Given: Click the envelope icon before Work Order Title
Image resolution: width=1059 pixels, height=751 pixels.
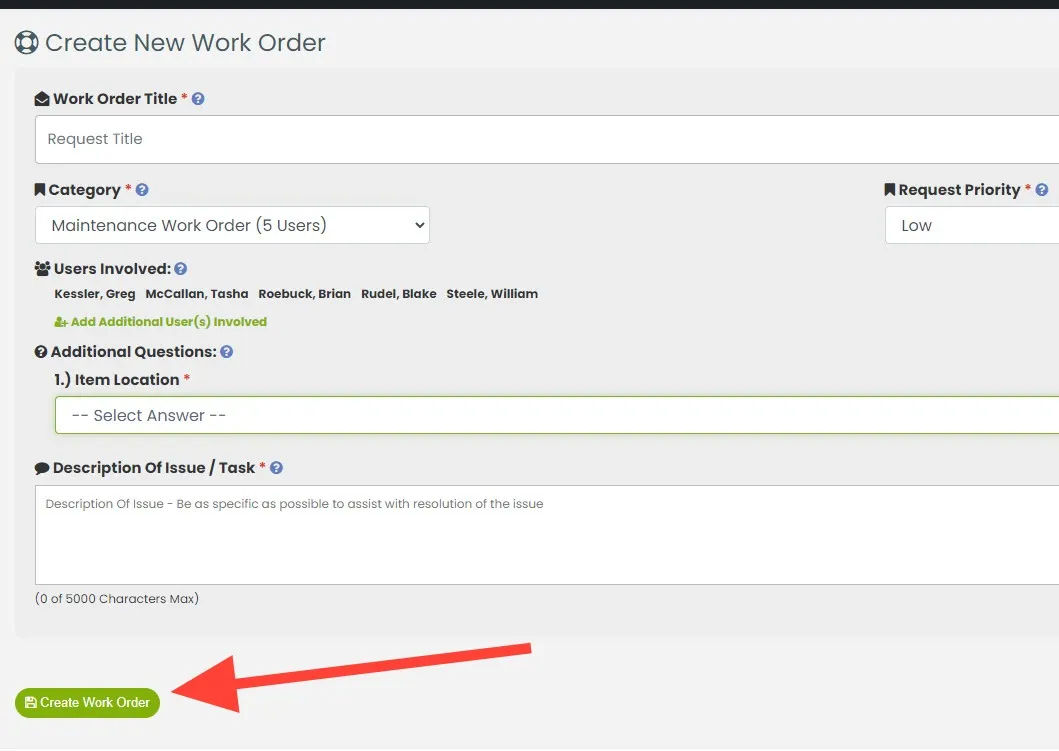Looking at the screenshot, I should (42, 99).
